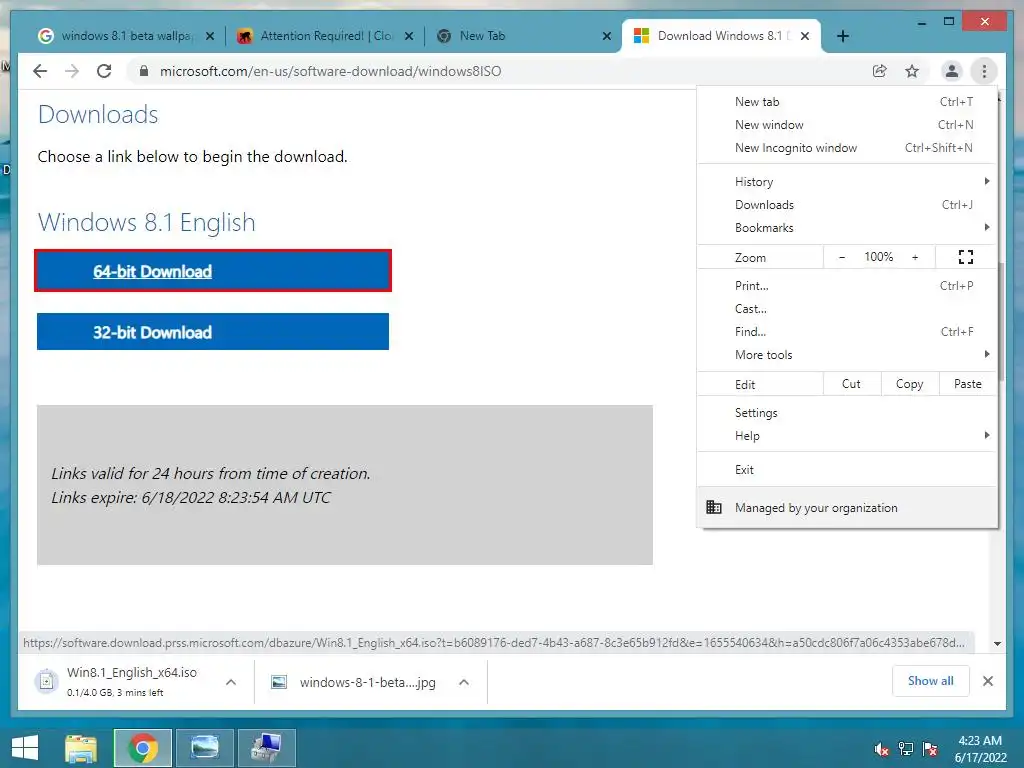Choose New tab from the menu
Image resolution: width=1024 pixels, height=768 pixels.
click(847, 102)
